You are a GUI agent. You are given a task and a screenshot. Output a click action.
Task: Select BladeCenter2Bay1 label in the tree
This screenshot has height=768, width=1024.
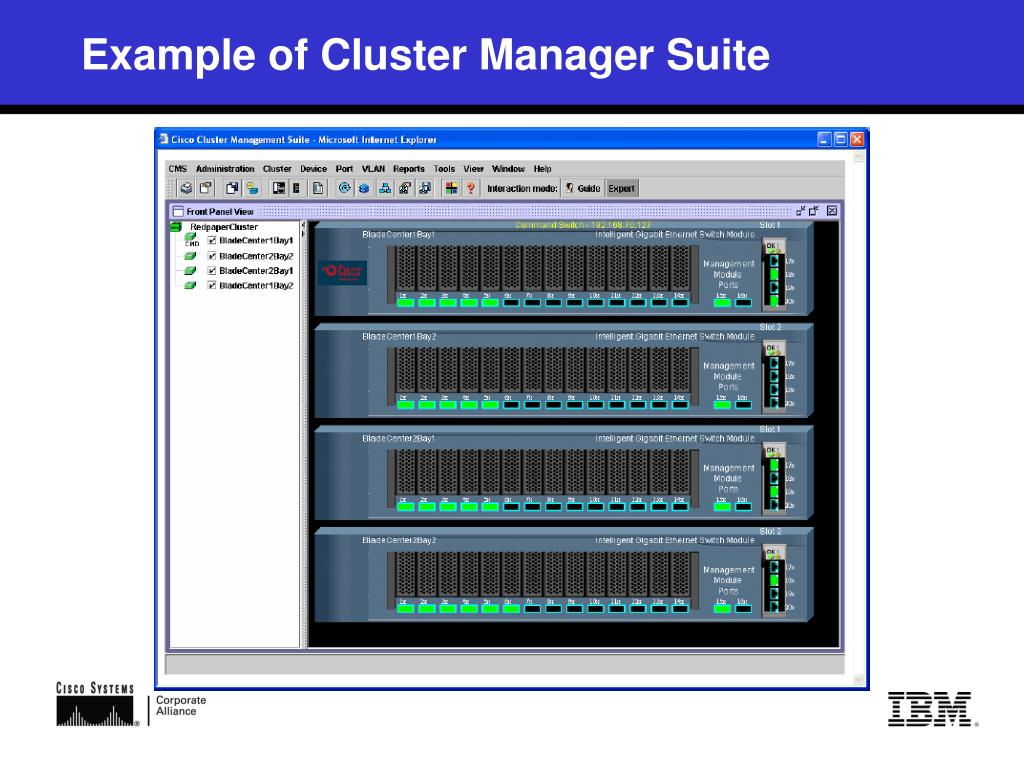[256, 270]
